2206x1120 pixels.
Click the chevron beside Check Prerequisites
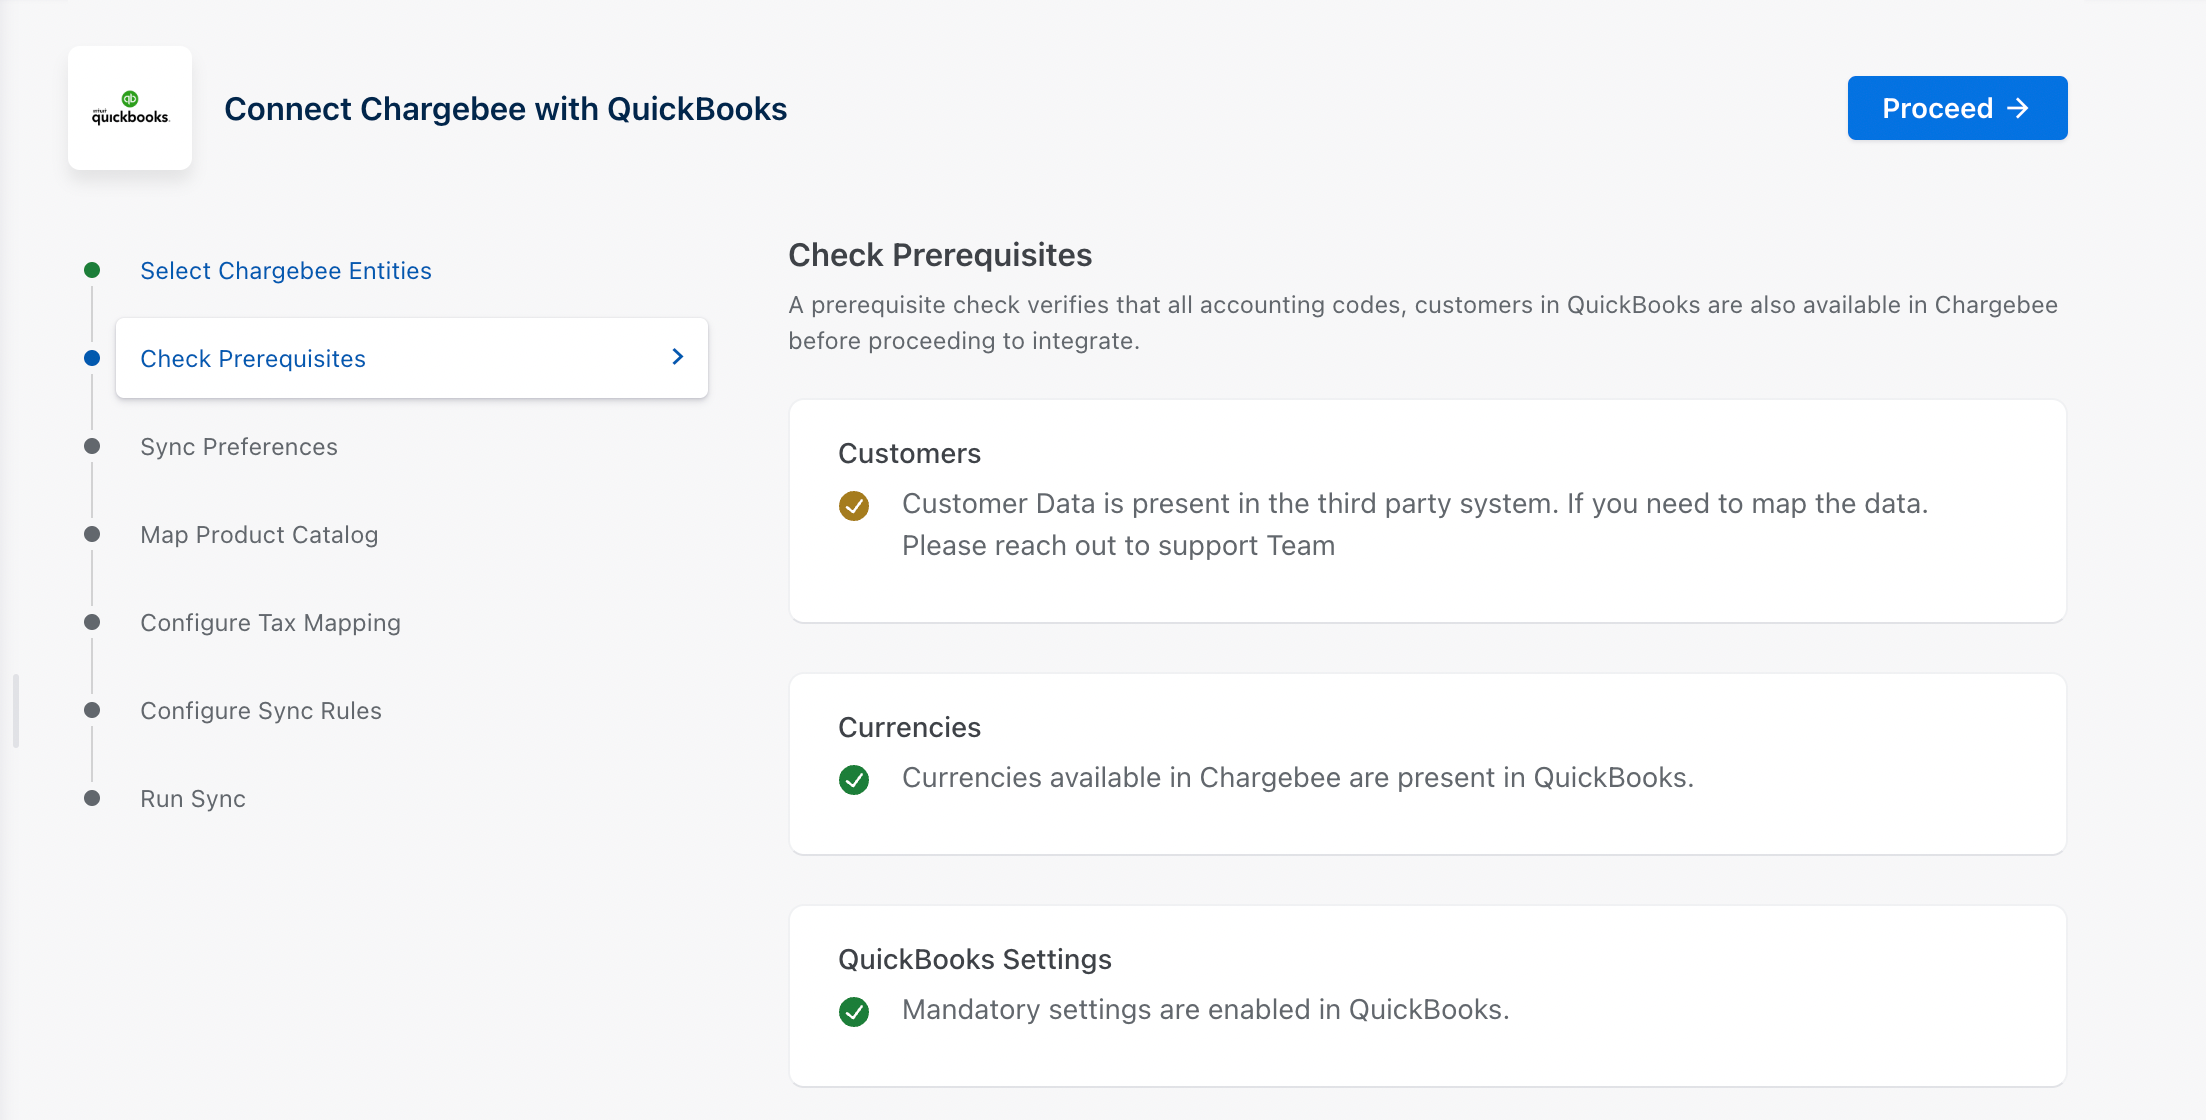pyautogui.click(x=677, y=357)
